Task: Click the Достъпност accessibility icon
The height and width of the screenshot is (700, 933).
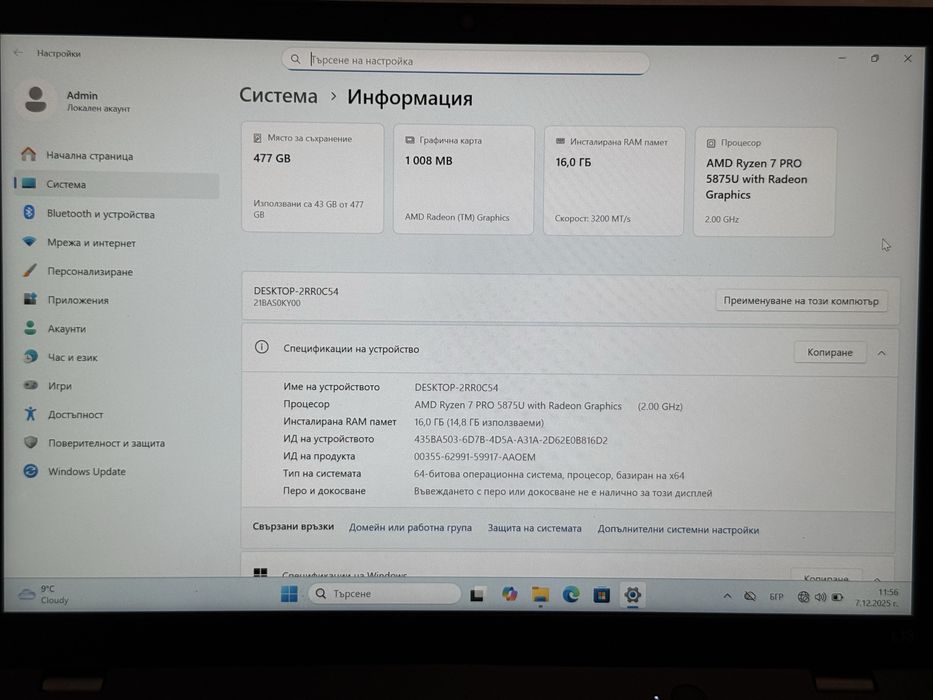Action: point(30,414)
